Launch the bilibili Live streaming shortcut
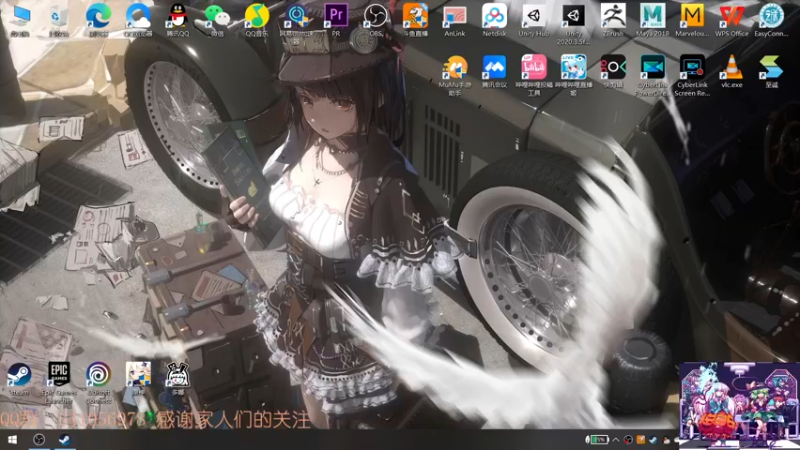 coord(573,75)
